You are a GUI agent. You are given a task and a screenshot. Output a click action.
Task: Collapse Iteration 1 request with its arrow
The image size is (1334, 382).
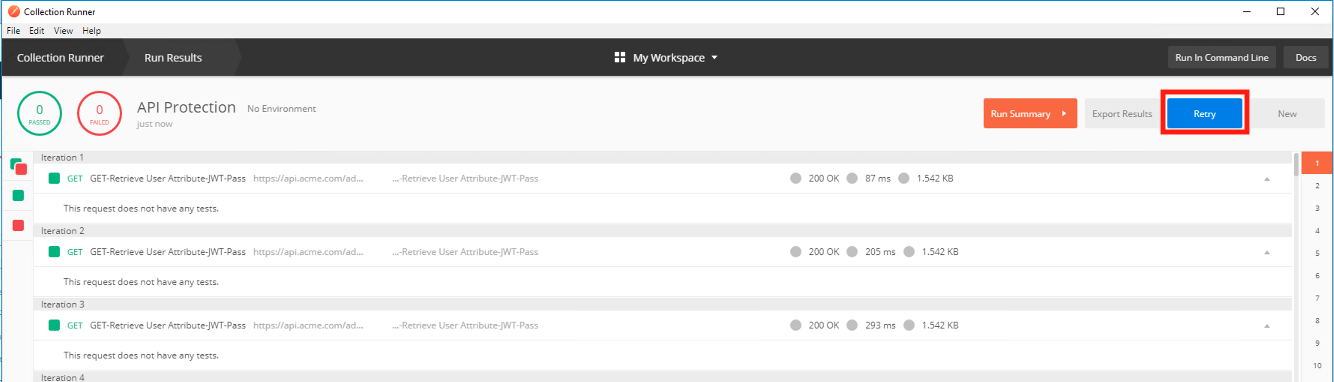tap(1267, 179)
